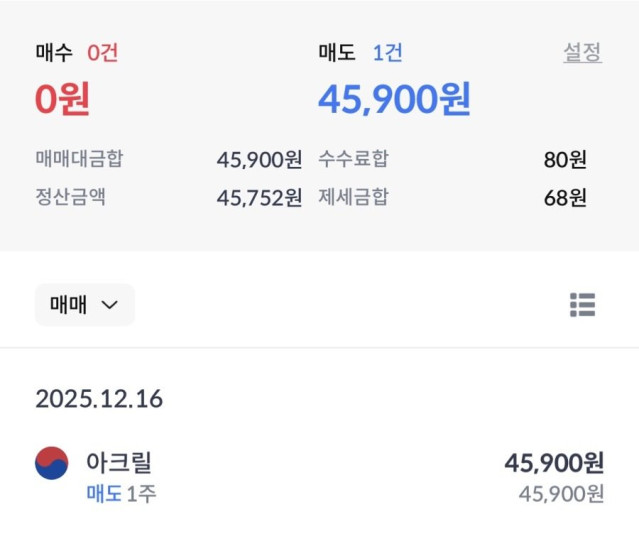
Task: Tap the blue 45,900원 sell total
Action: point(394,99)
